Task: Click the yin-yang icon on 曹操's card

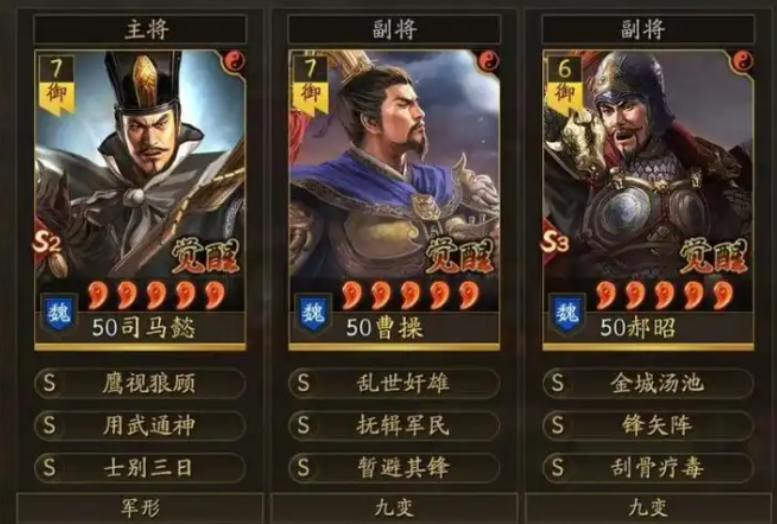Action: click(488, 61)
